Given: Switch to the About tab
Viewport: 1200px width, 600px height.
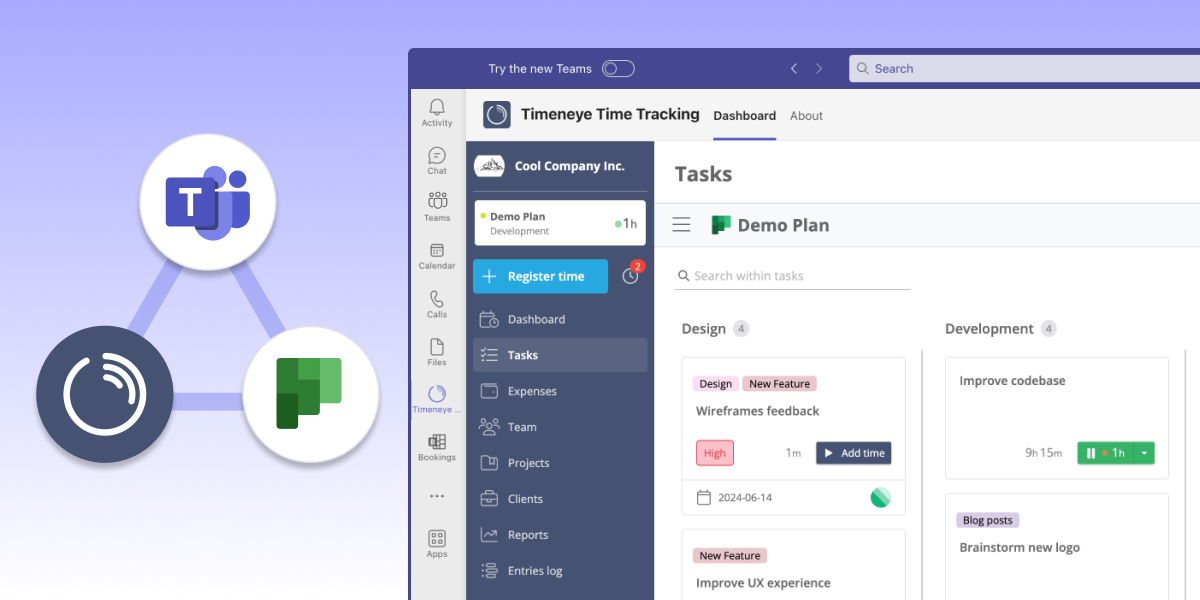Looking at the screenshot, I should pyautogui.click(x=806, y=115).
